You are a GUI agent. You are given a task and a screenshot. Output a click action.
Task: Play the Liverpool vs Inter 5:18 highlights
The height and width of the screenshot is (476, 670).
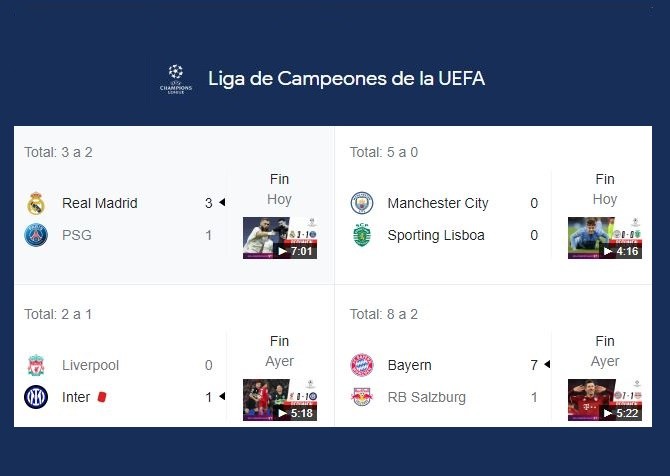tap(280, 400)
